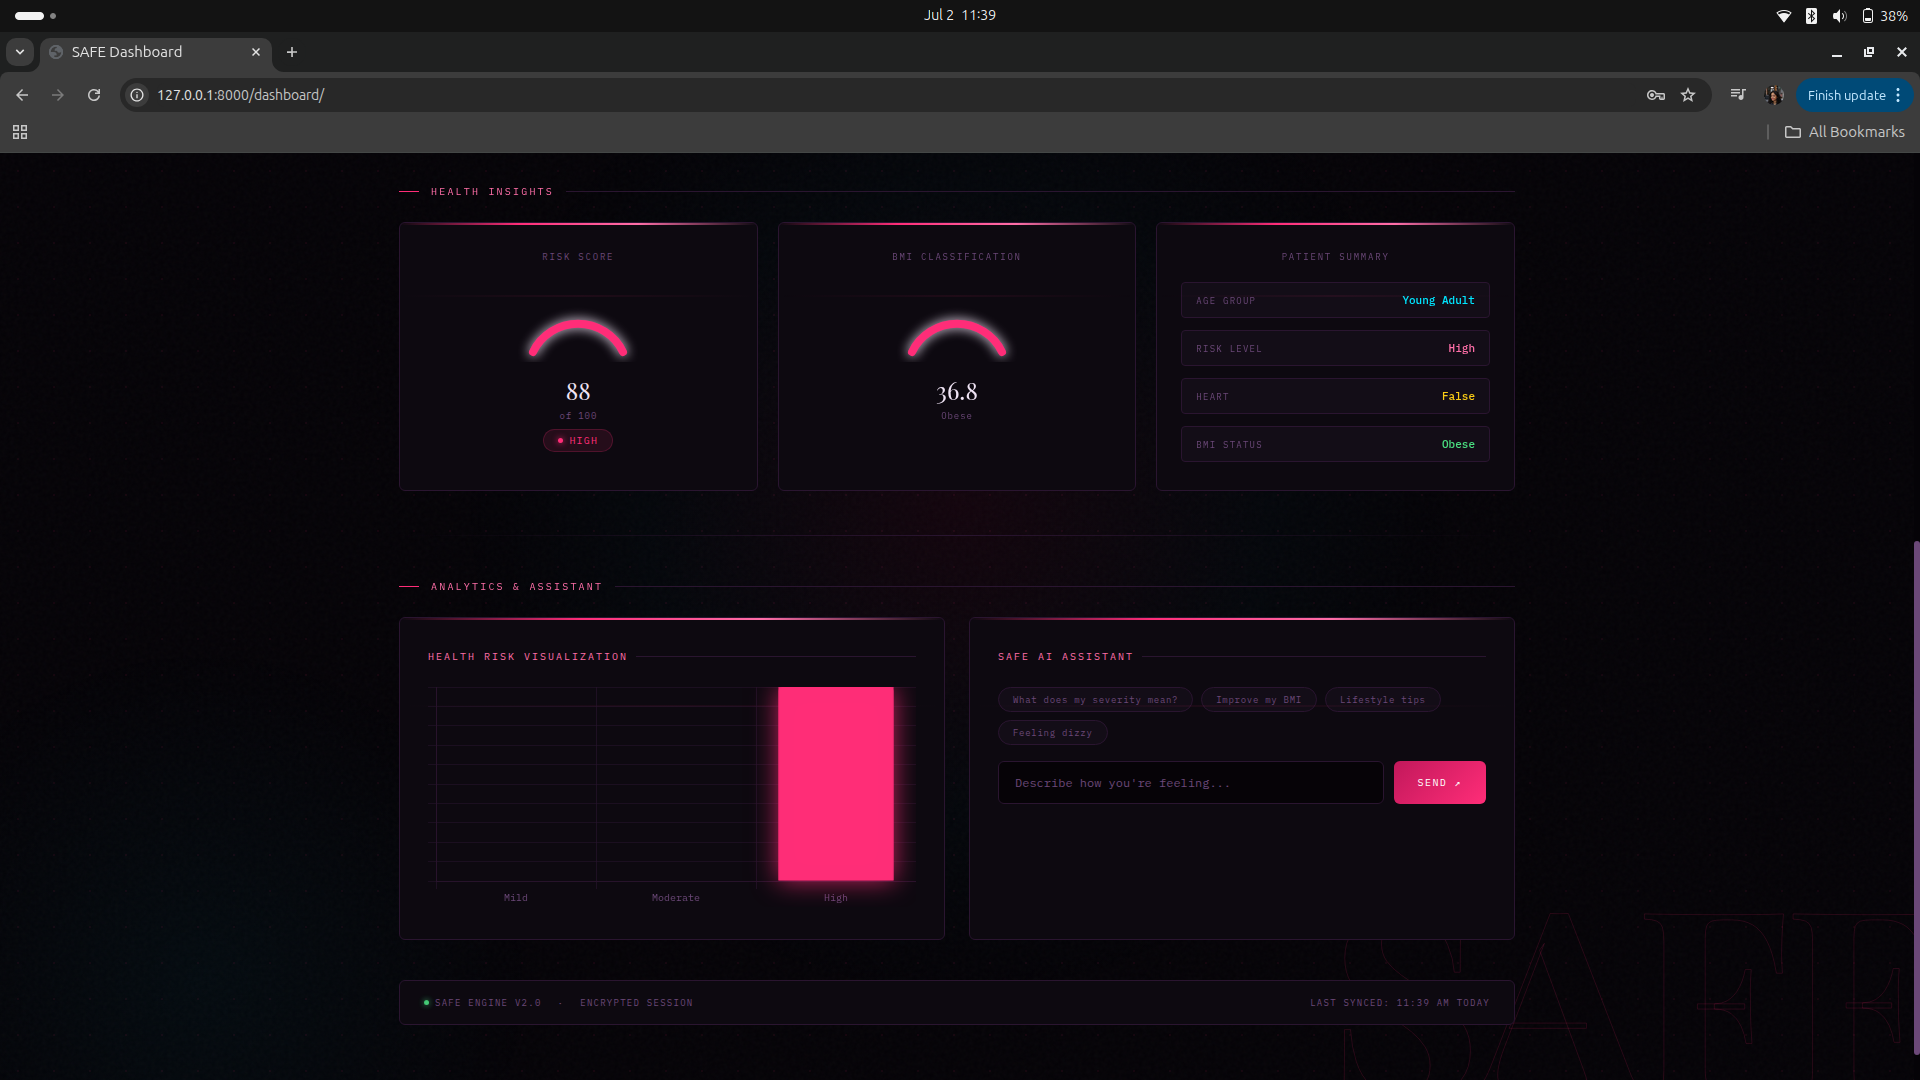The height and width of the screenshot is (1080, 1920).
Task: Click the Finish update button
Action: [x=1846, y=95]
